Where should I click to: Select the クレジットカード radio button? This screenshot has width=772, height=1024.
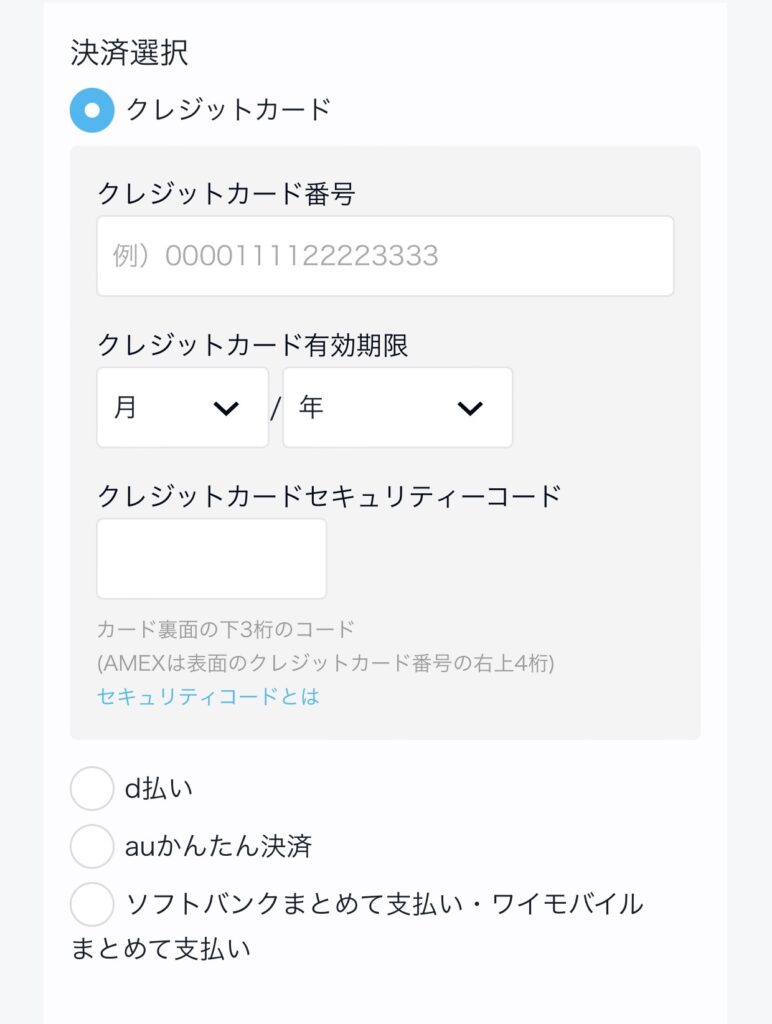pyautogui.click(x=92, y=110)
